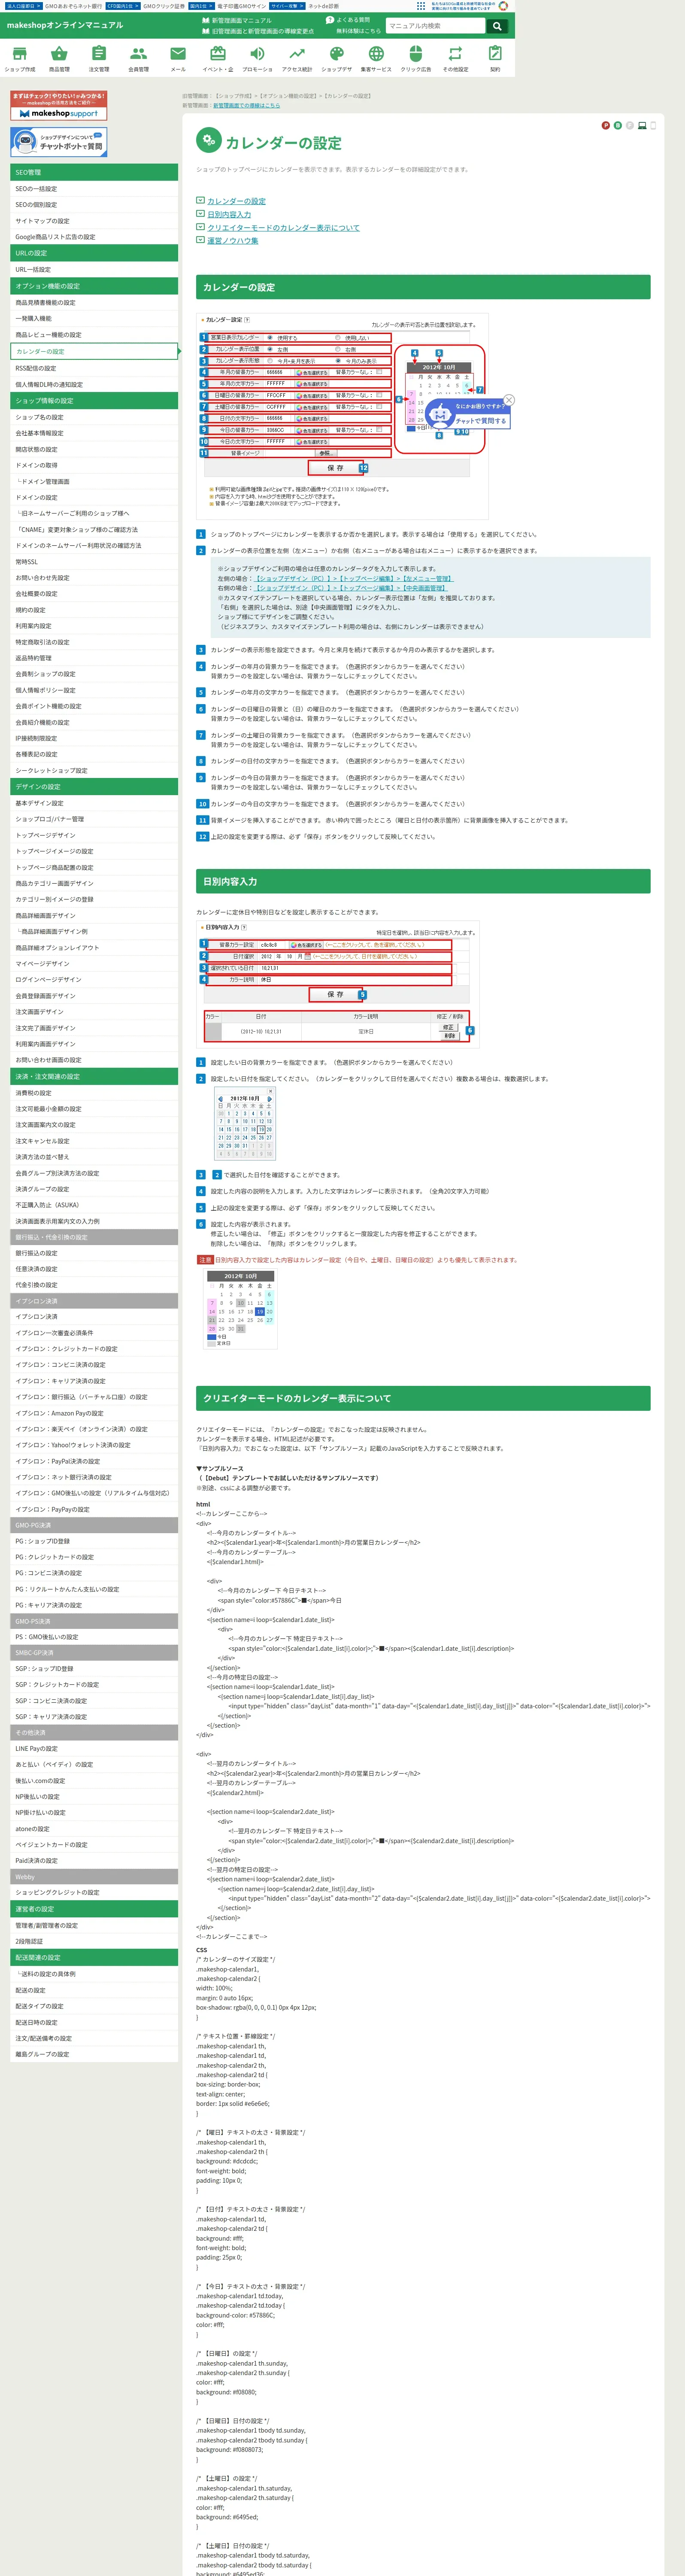
Task: Select オプション機能の設定 sidebar header
Action: 94,286
